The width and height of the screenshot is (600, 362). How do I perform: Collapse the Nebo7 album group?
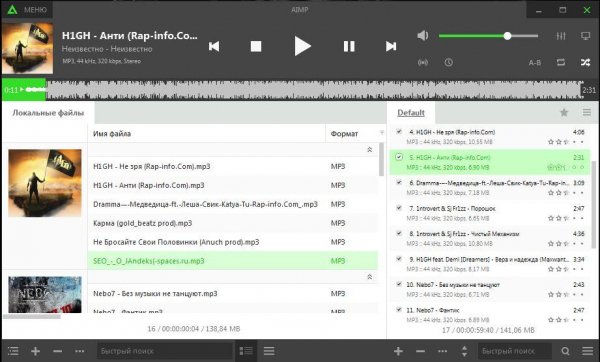tap(370, 277)
